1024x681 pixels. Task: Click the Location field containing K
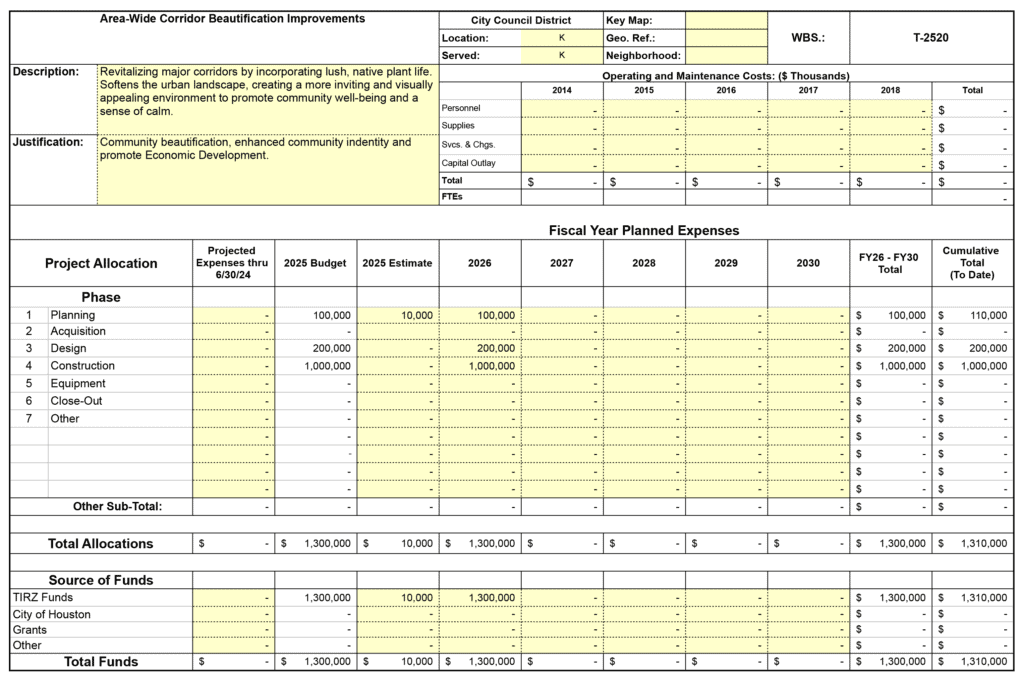coord(562,38)
